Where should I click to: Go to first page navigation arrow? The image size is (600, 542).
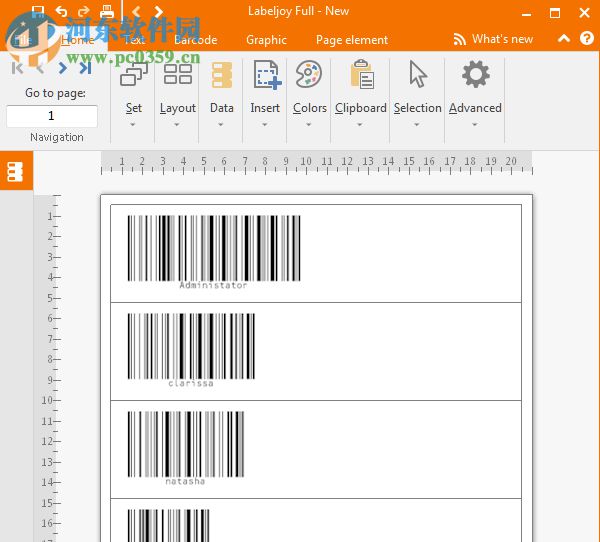(x=18, y=68)
